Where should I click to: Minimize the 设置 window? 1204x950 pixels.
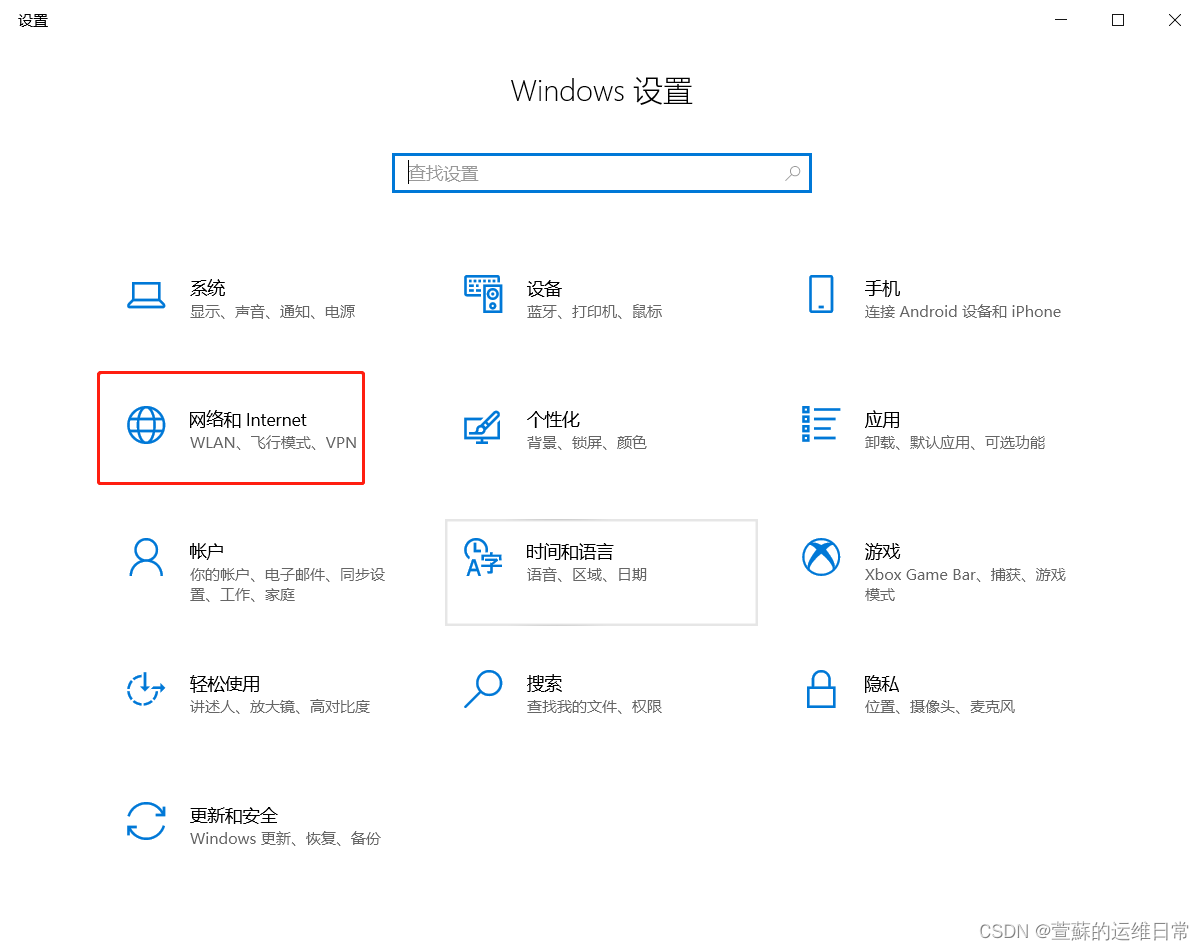click(1061, 20)
